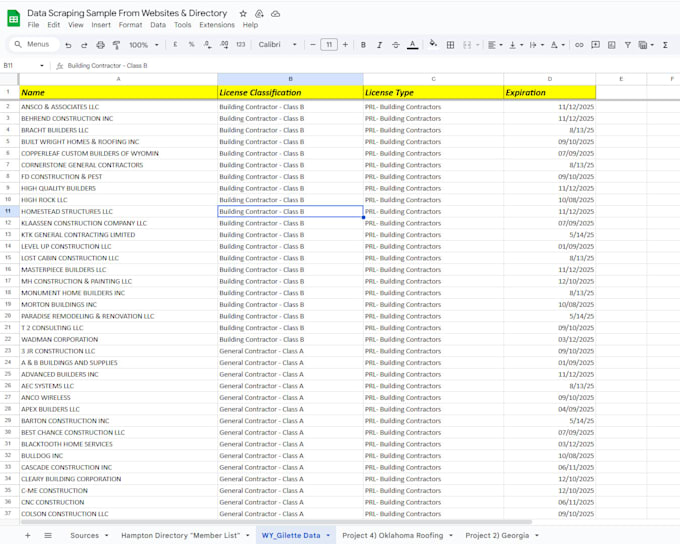Select column C header

click(x=433, y=79)
